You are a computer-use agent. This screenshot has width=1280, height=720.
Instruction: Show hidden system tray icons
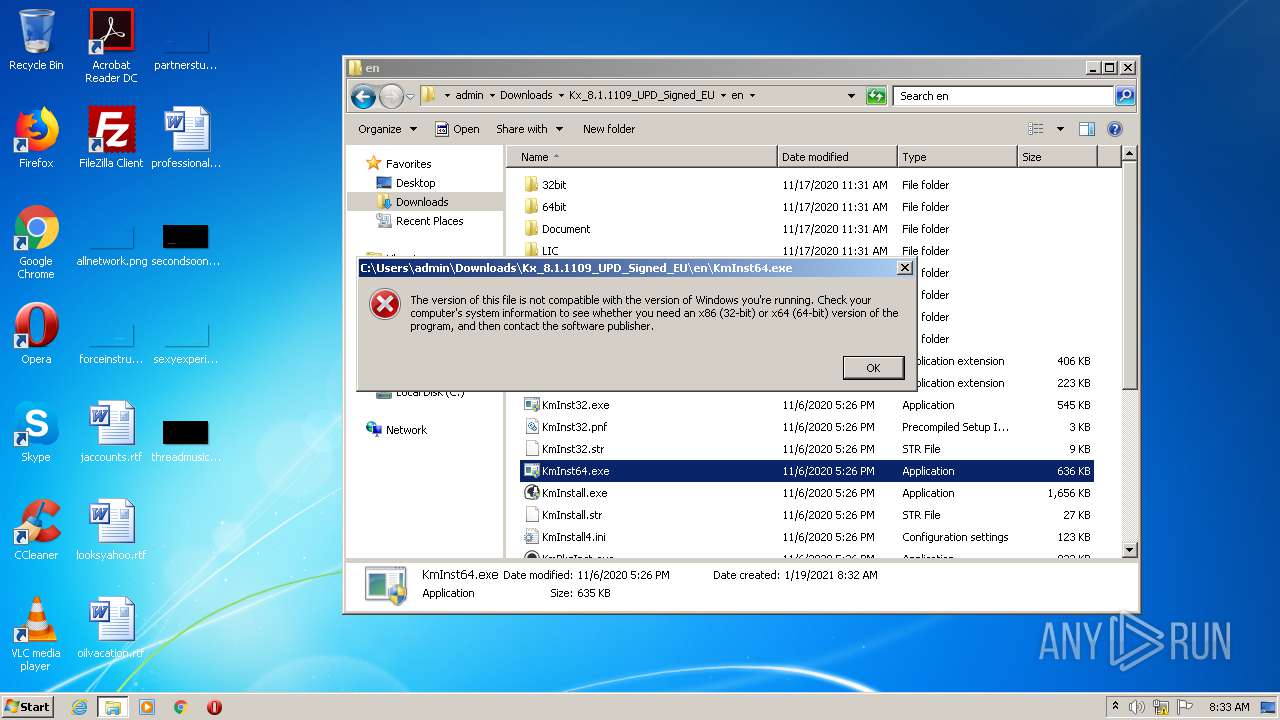[x=1116, y=706]
